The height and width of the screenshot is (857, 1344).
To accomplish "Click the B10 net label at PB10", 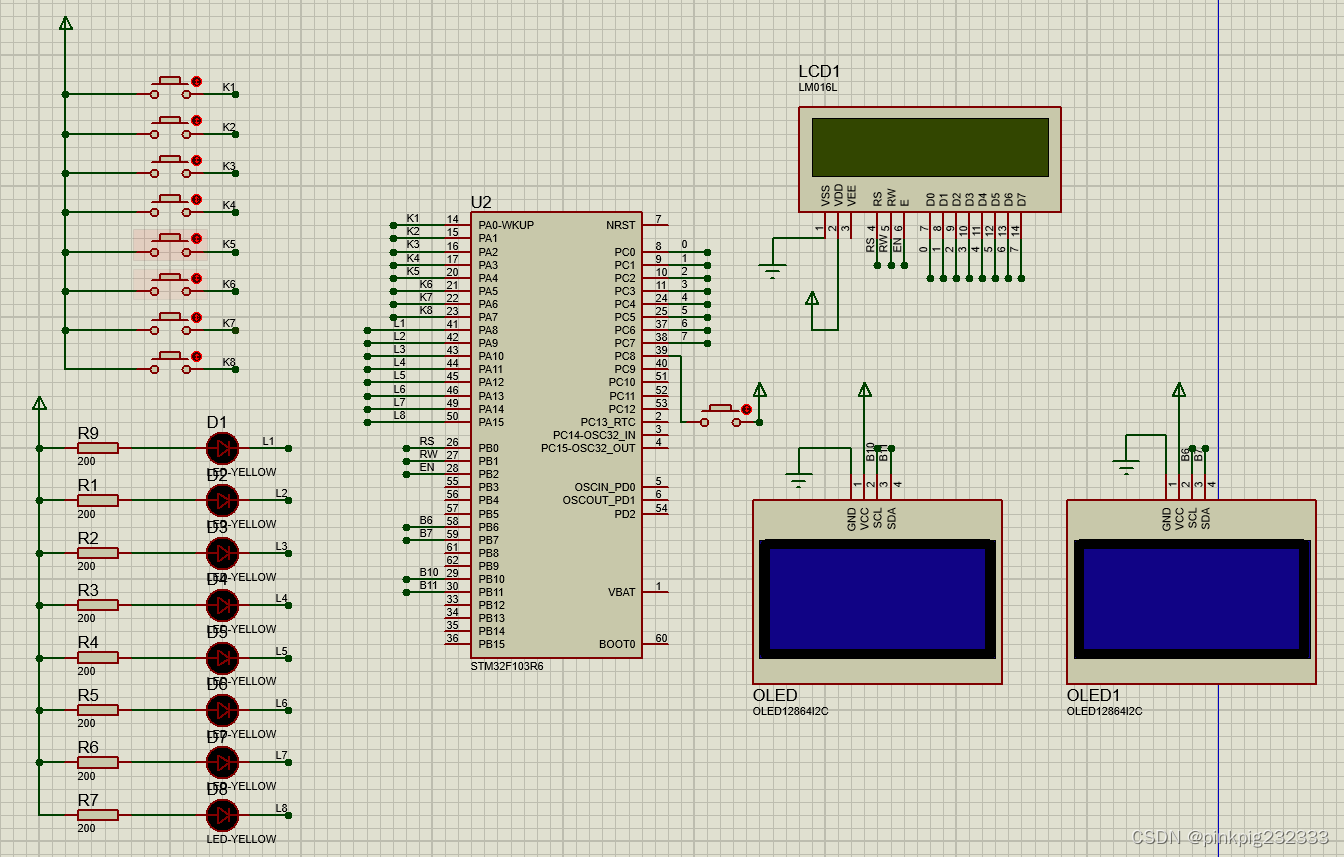I will 429,573.
